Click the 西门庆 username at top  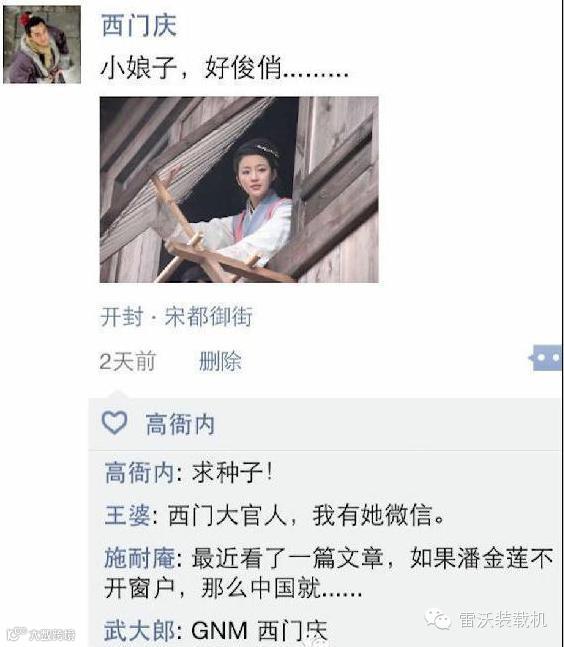139,26
